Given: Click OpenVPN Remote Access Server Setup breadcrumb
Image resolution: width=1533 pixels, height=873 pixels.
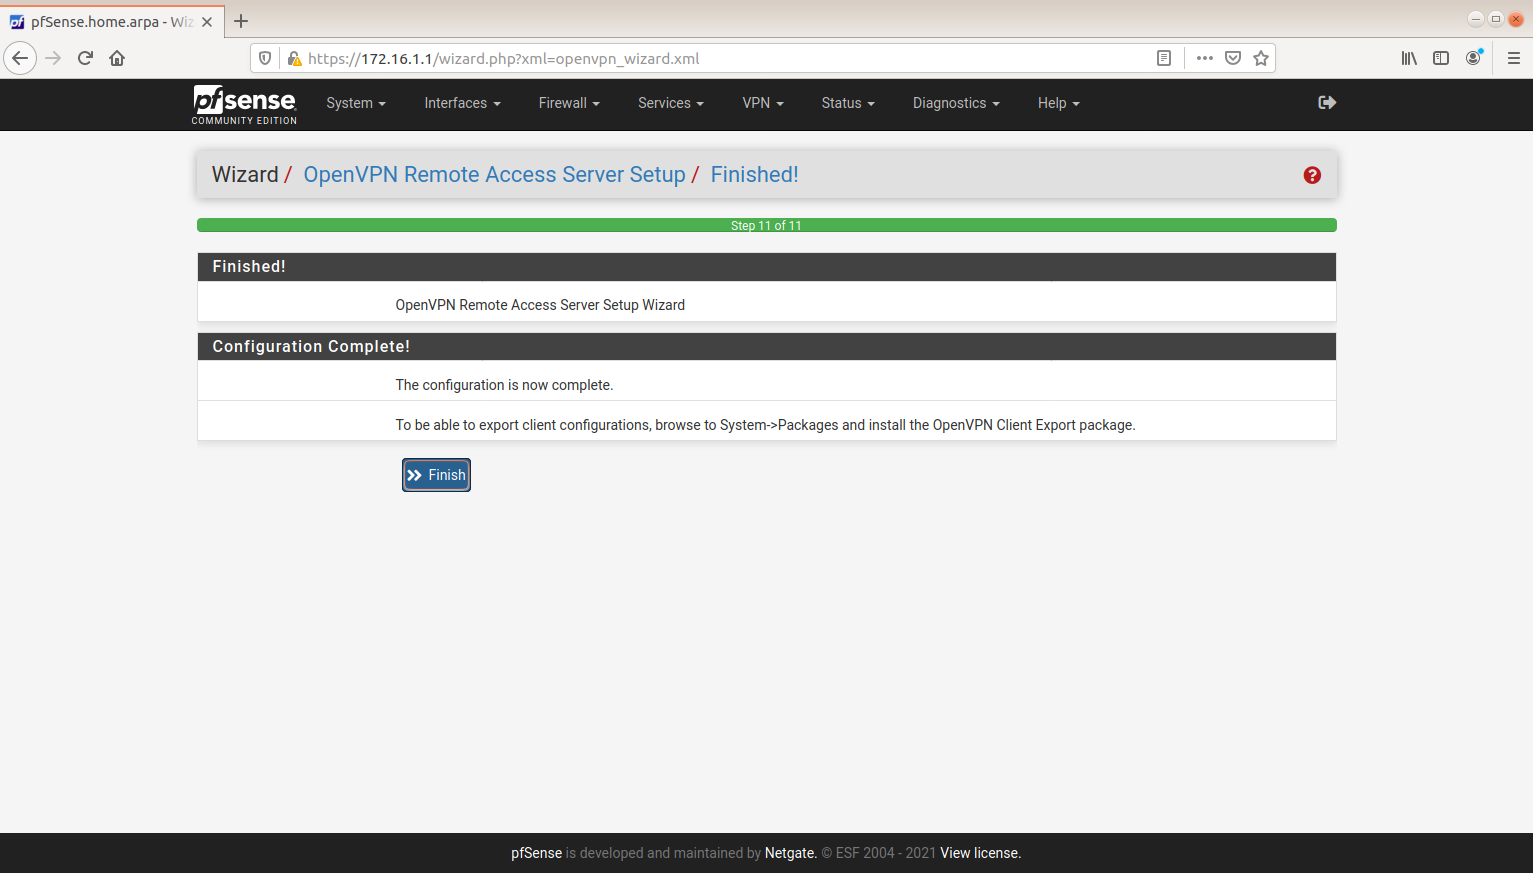Looking at the screenshot, I should point(494,174).
